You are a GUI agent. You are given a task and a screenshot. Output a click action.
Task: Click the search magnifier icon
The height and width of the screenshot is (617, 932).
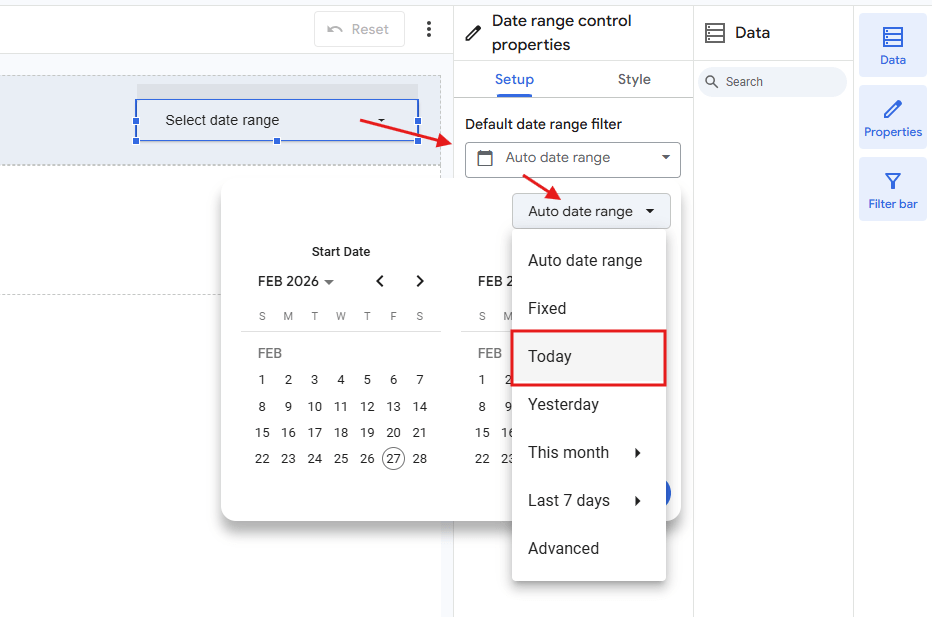[x=711, y=82]
